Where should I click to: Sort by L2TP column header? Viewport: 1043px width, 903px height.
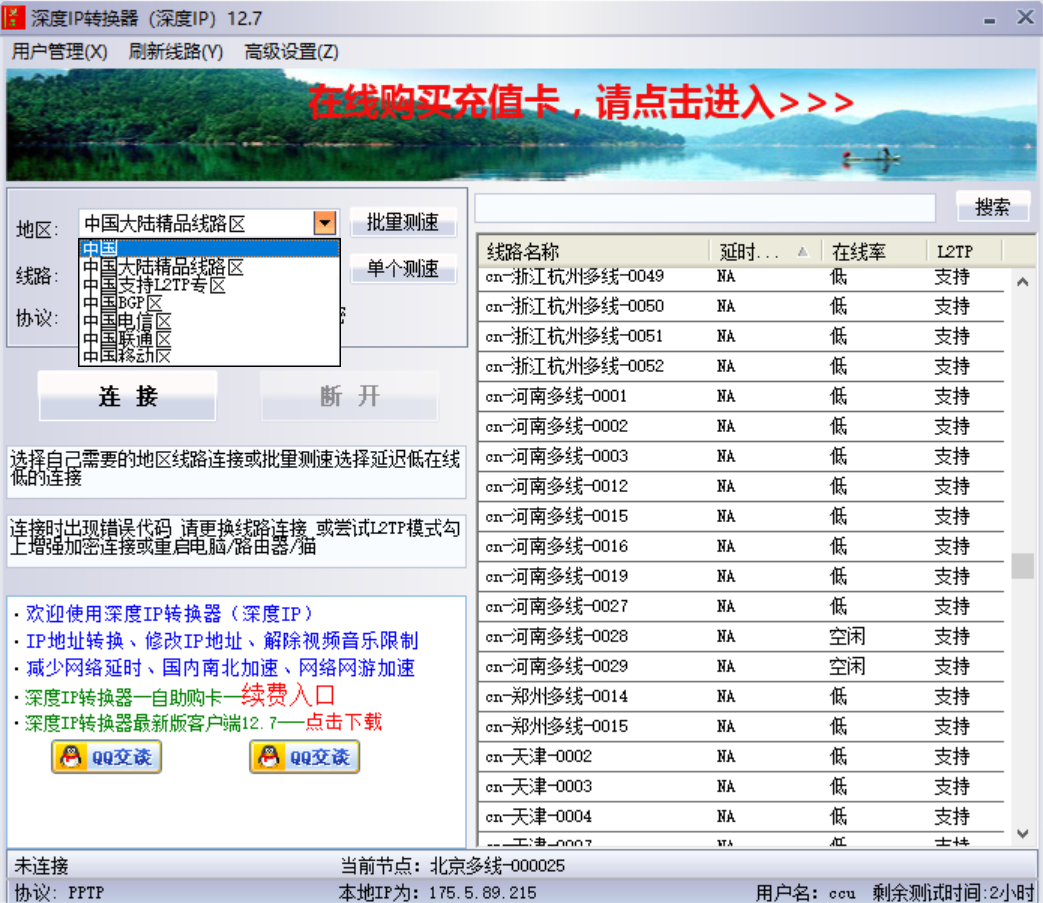[x=965, y=251]
